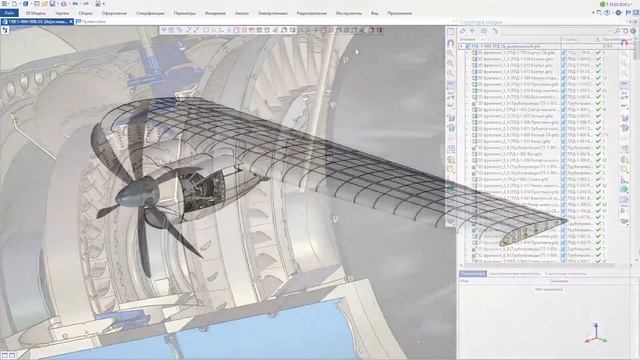Screen dimensions: 640x360
Task: Switch to the Спецификация ribbon tab
Action: click(150, 13)
